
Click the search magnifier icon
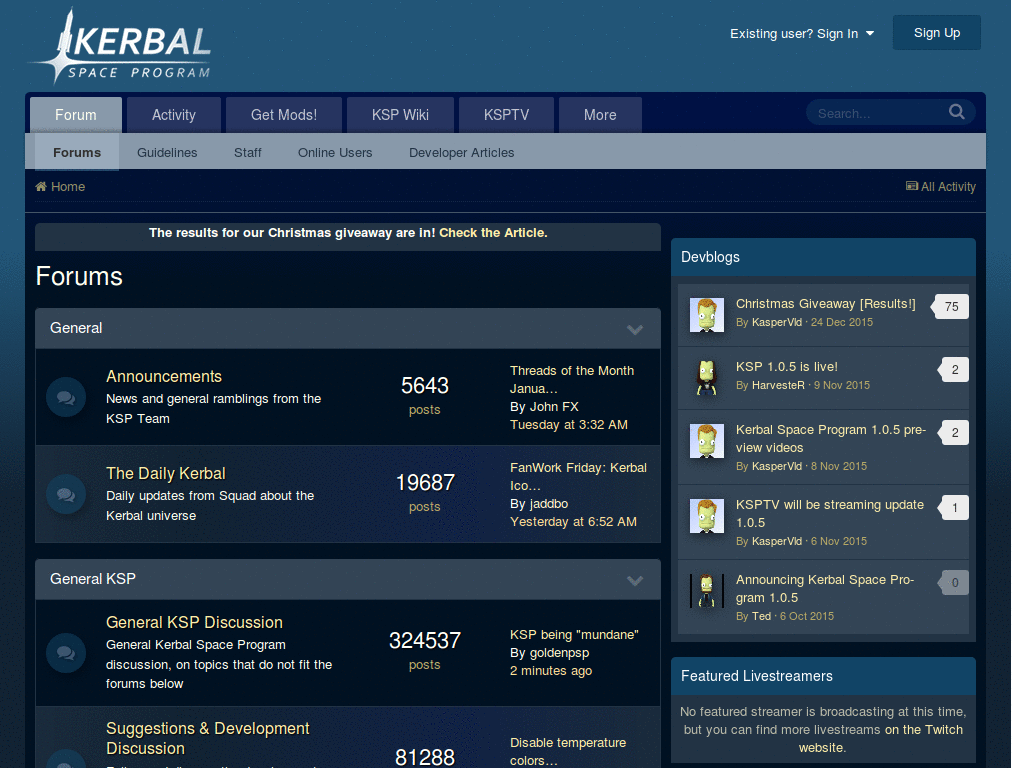tap(957, 112)
